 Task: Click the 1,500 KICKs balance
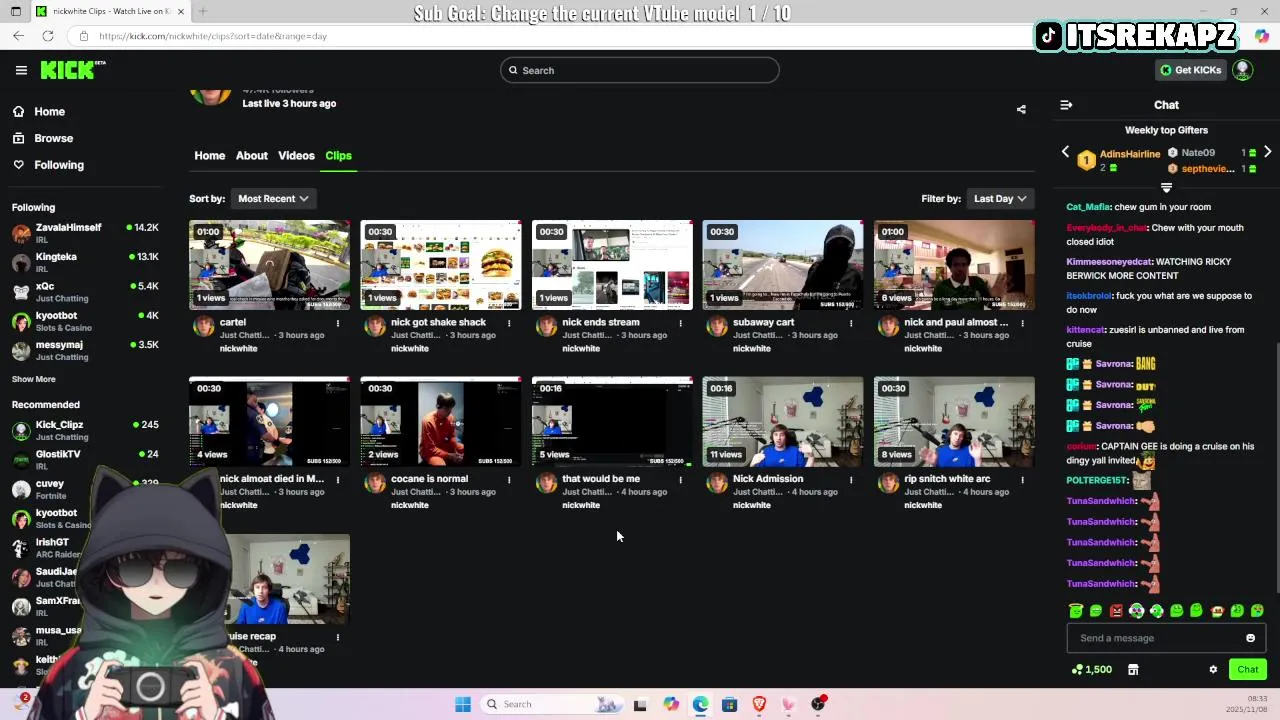(1092, 670)
